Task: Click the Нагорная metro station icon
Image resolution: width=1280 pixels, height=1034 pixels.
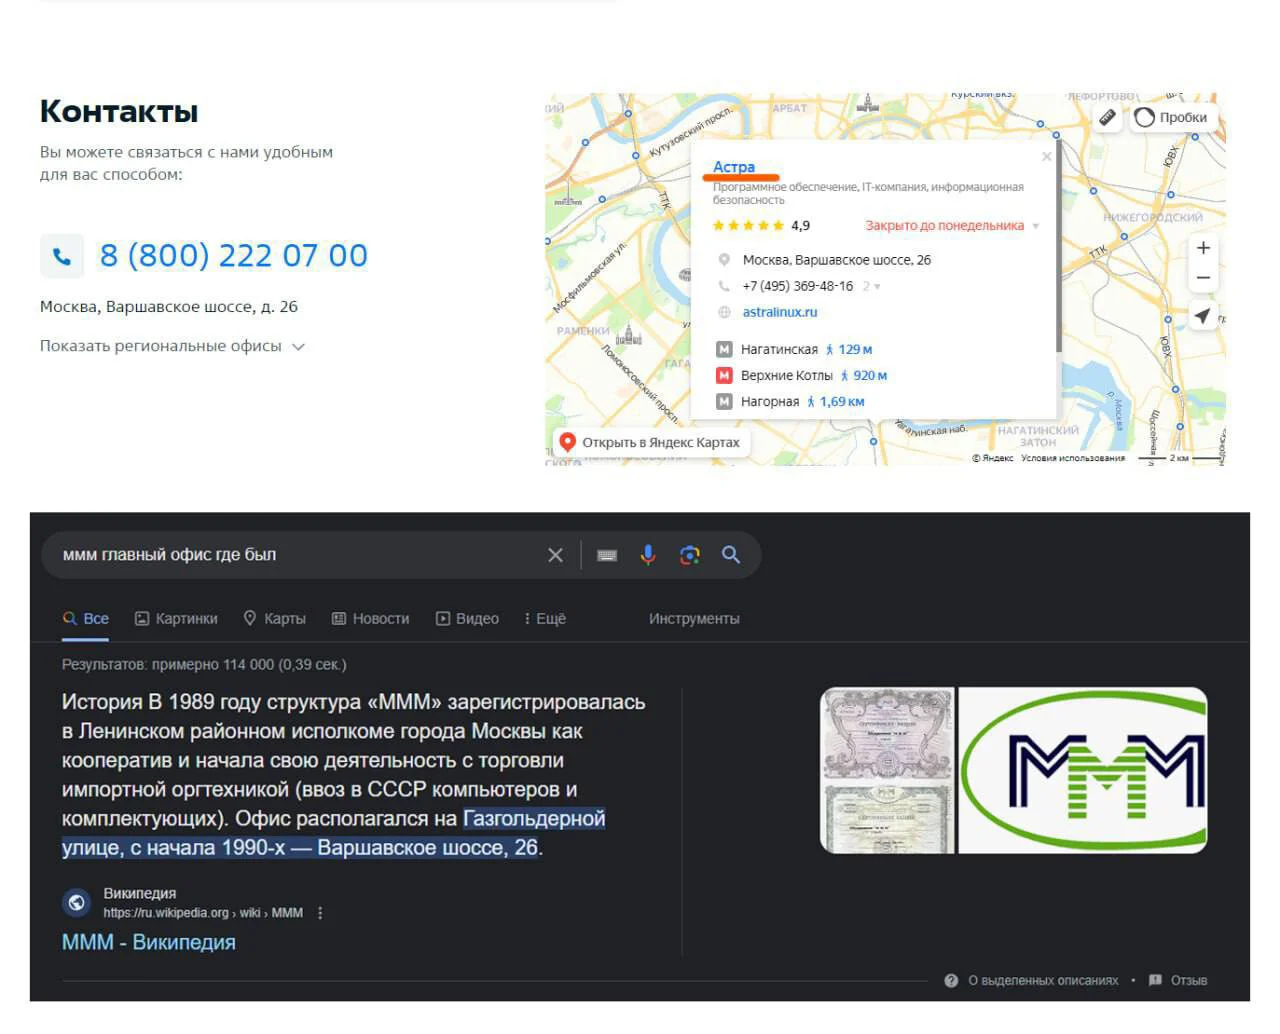Action: coord(725,401)
